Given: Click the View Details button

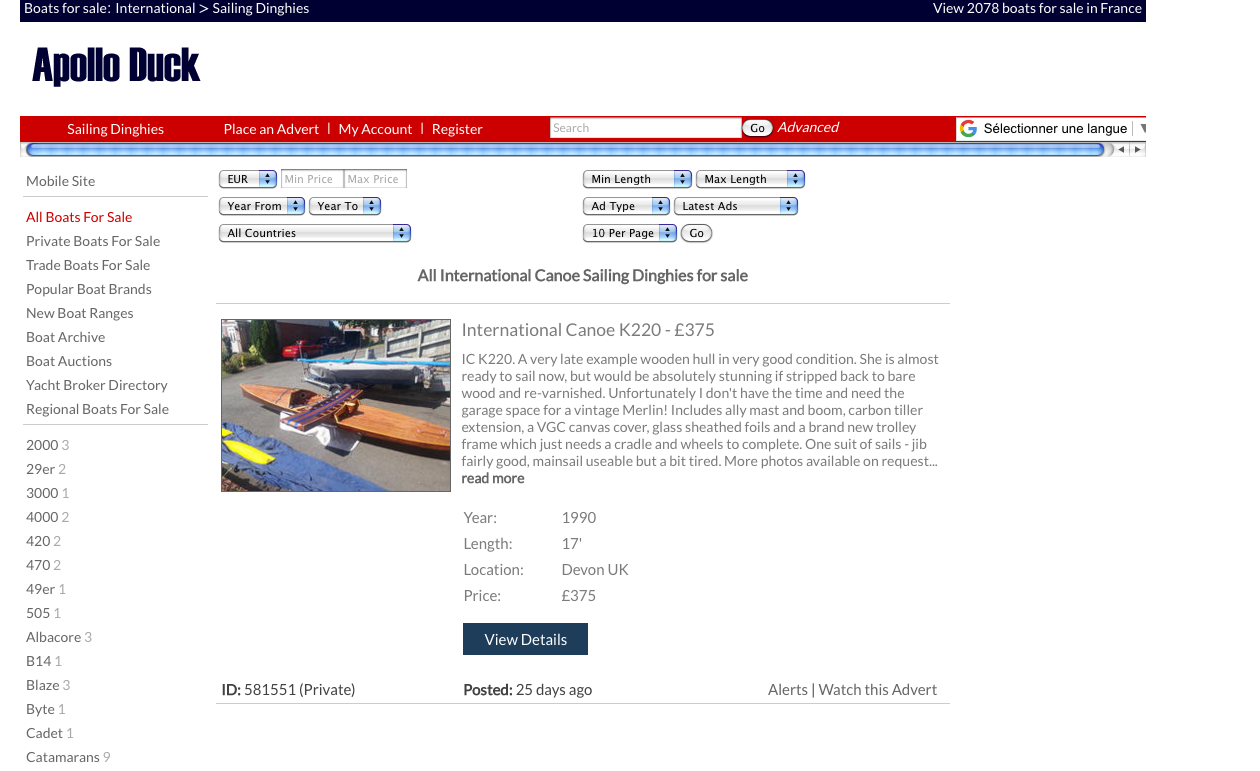Looking at the screenshot, I should click(525, 639).
